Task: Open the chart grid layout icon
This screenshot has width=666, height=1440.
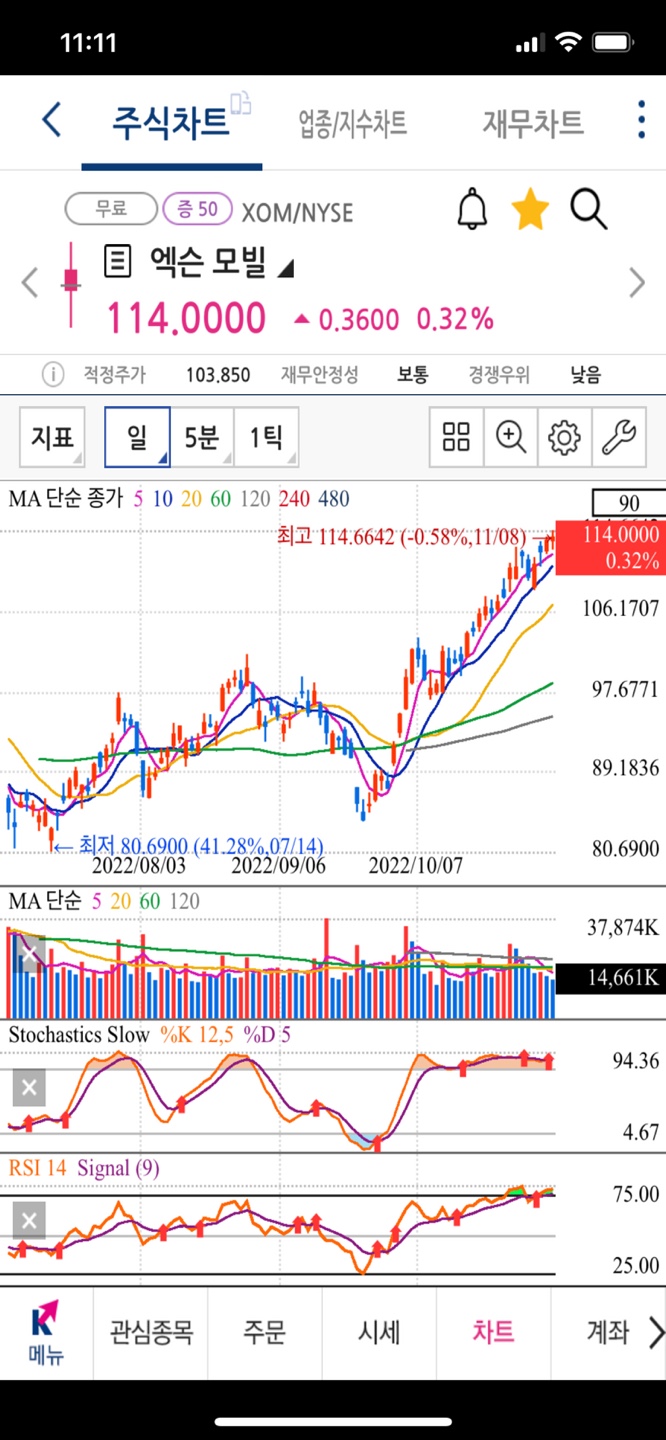Action: (456, 437)
